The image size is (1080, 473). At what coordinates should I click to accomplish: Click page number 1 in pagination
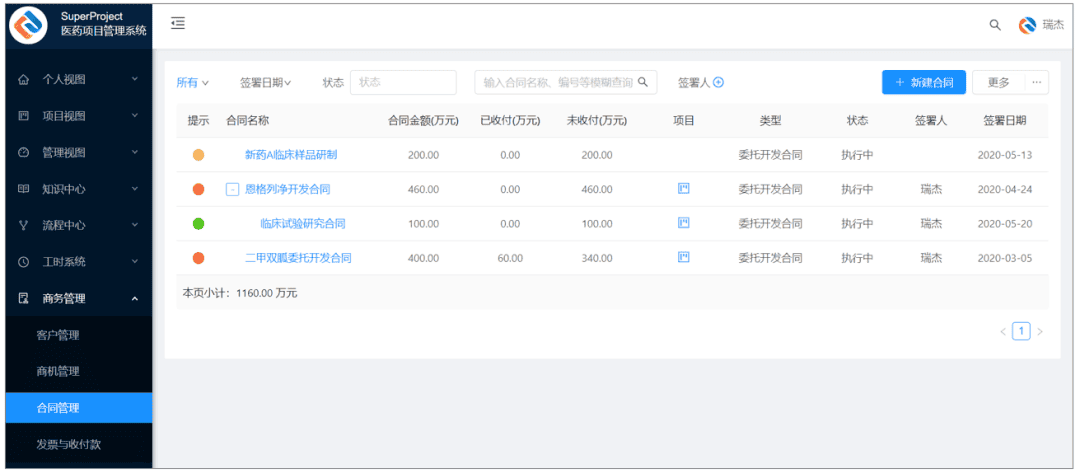(x=1021, y=332)
